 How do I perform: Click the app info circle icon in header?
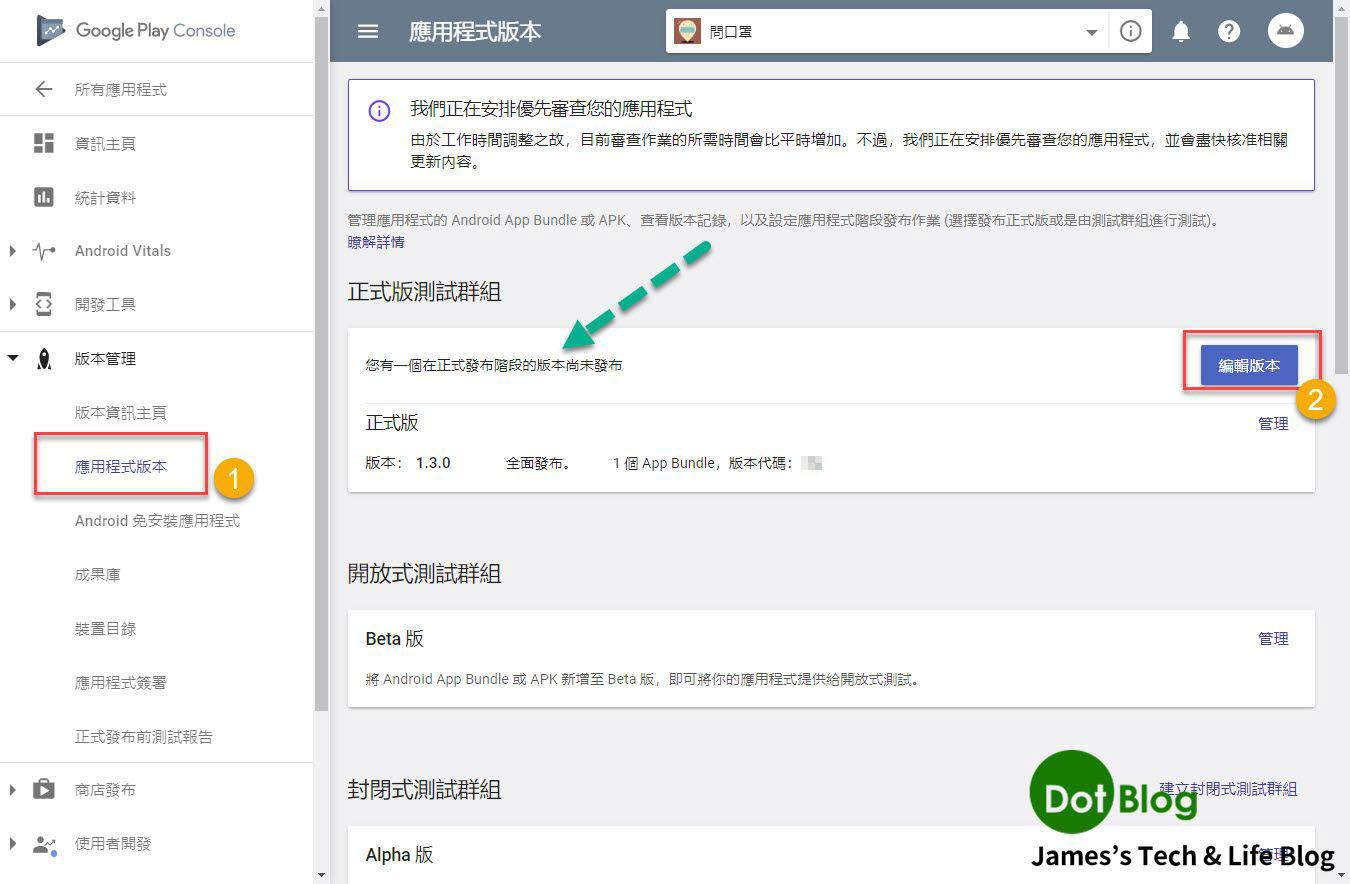point(1131,31)
